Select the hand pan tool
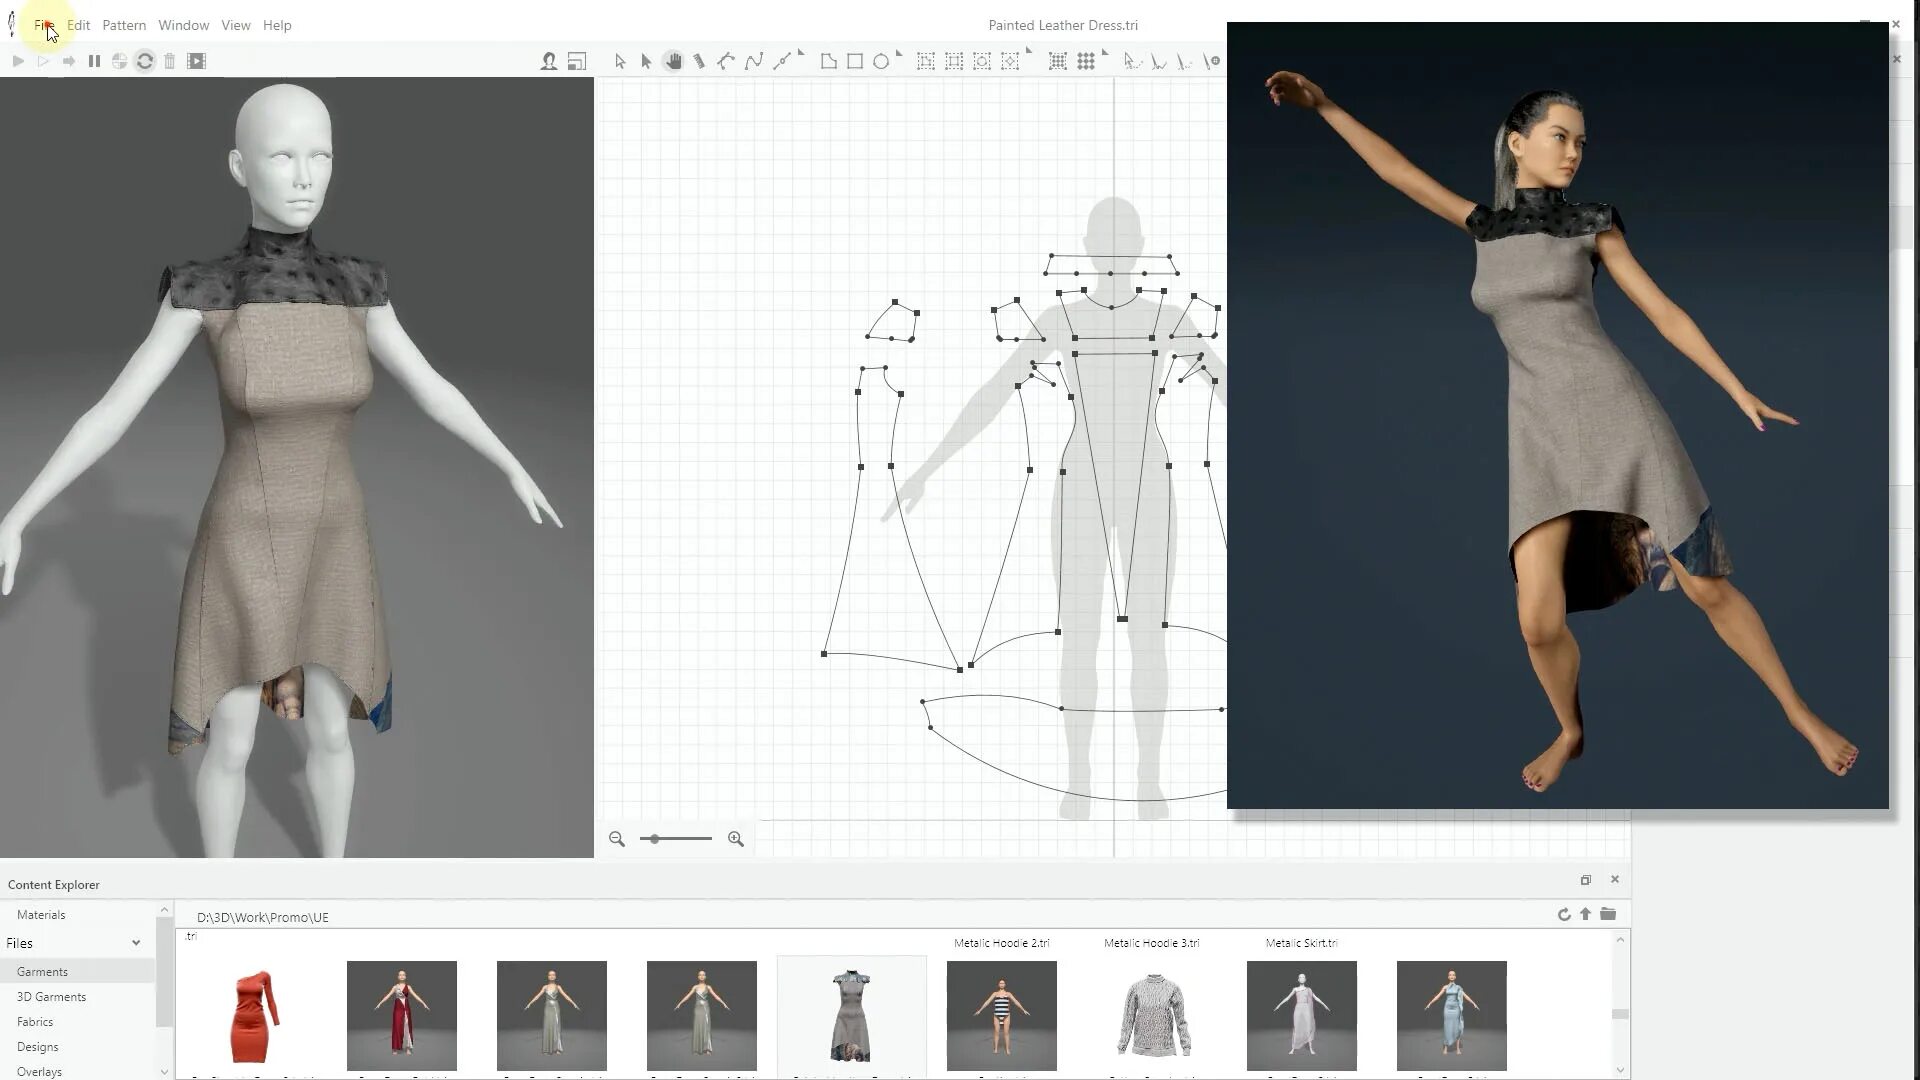 (x=673, y=61)
